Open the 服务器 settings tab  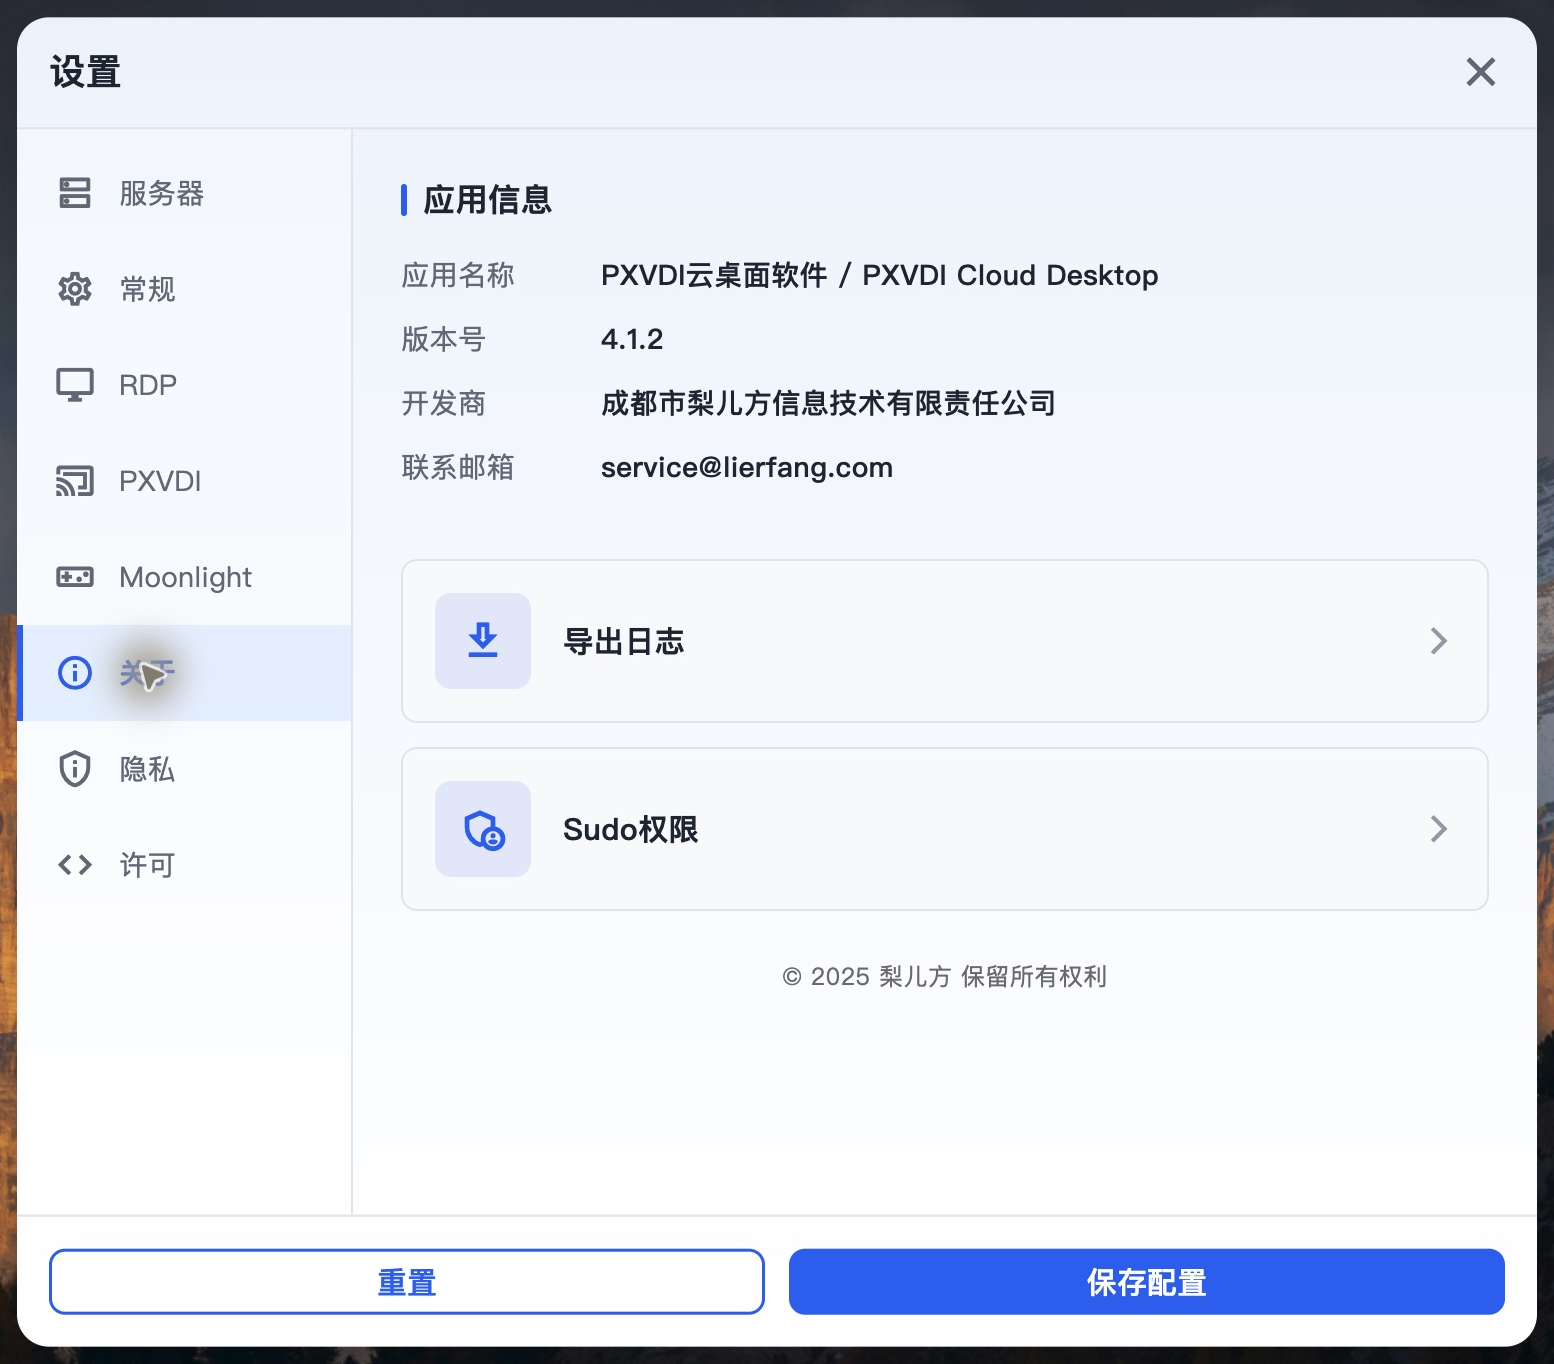pos(185,193)
